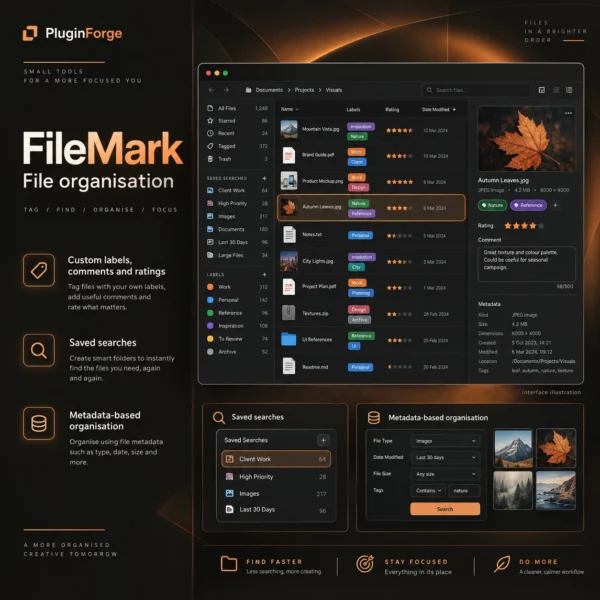The width and height of the screenshot is (600, 600).
Task: Select City Lights.jpg file thumbnail
Action: tap(289, 261)
